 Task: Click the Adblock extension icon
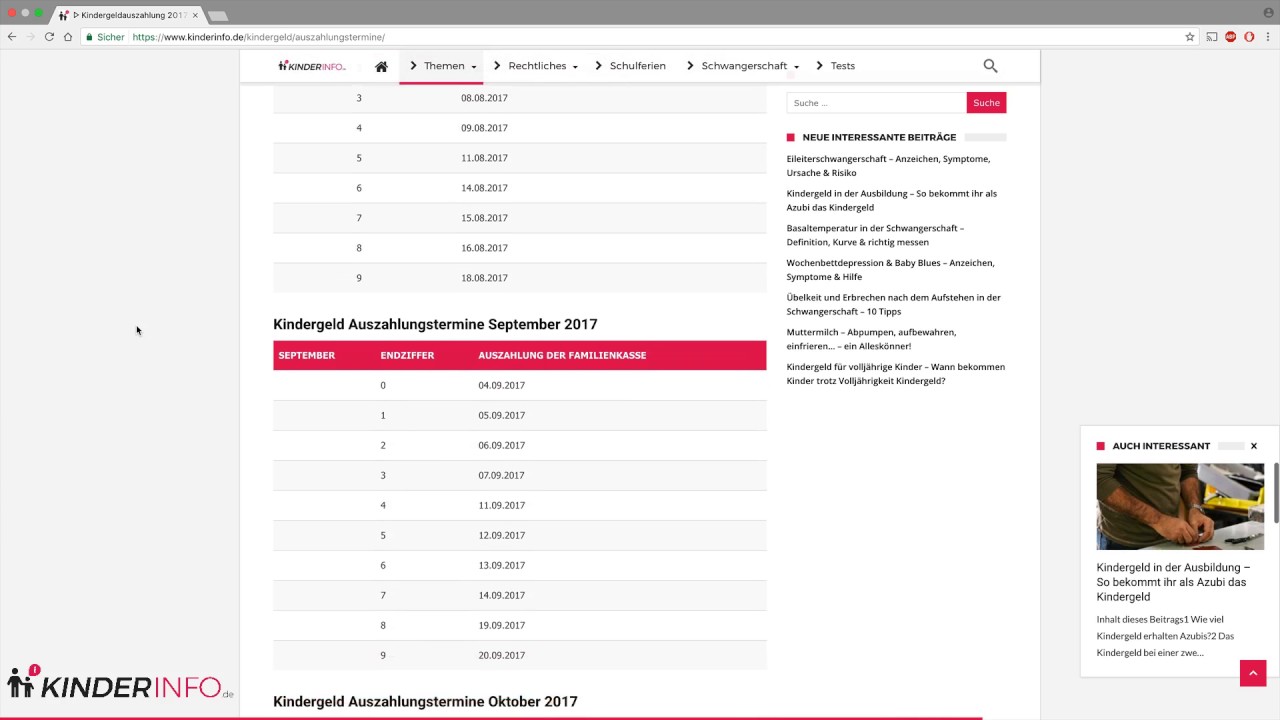pyautogui.click(x=1231, y=37)
